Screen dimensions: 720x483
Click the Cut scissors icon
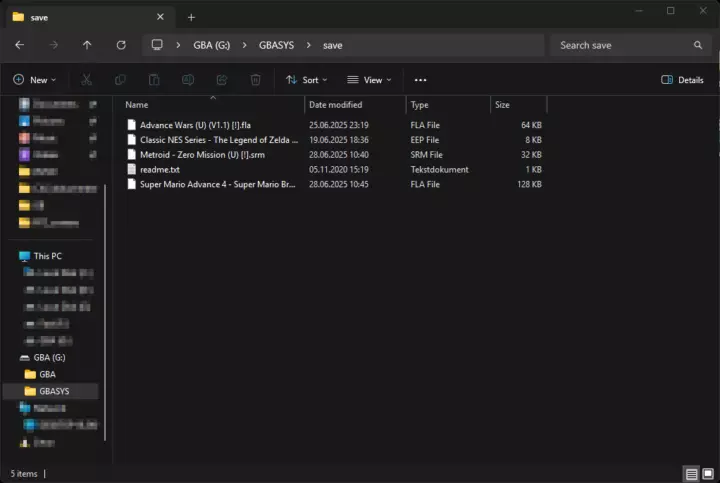click(86, 80)
